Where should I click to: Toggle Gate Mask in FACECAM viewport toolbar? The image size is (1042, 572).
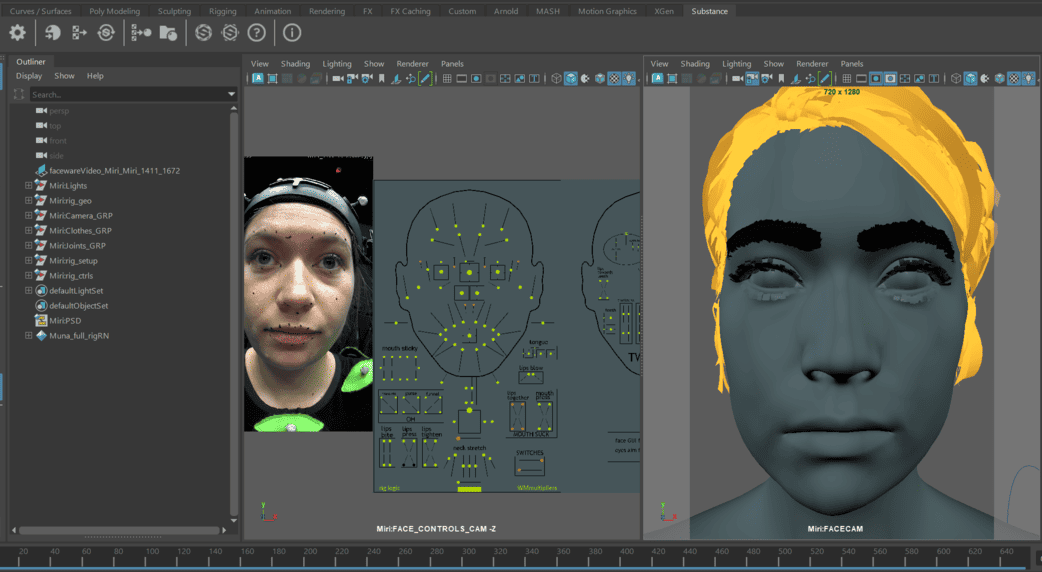(890, 78)
